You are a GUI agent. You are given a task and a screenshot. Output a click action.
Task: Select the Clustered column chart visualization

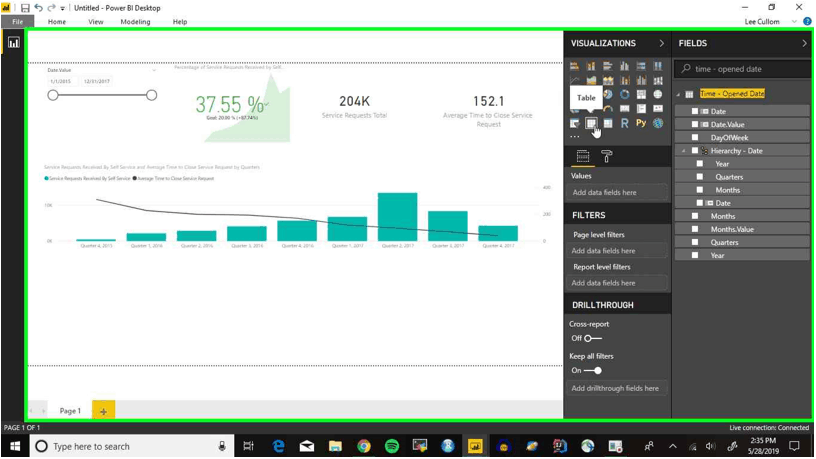click(x=624, y=66)
